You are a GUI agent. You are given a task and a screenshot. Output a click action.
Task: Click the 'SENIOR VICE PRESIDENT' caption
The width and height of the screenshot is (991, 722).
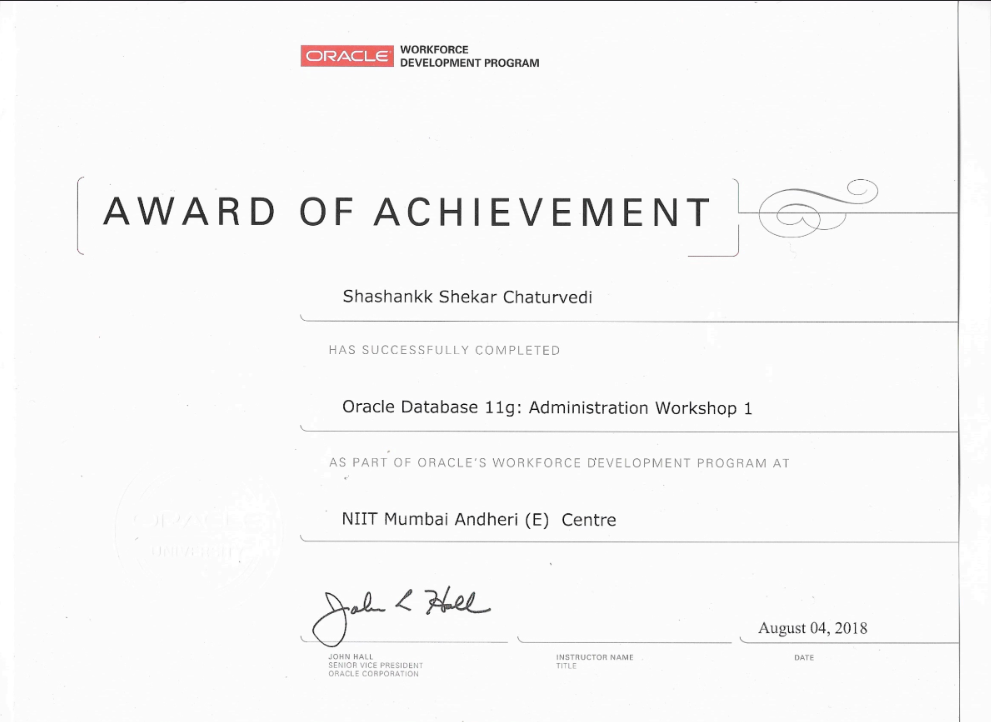point(375,665)
